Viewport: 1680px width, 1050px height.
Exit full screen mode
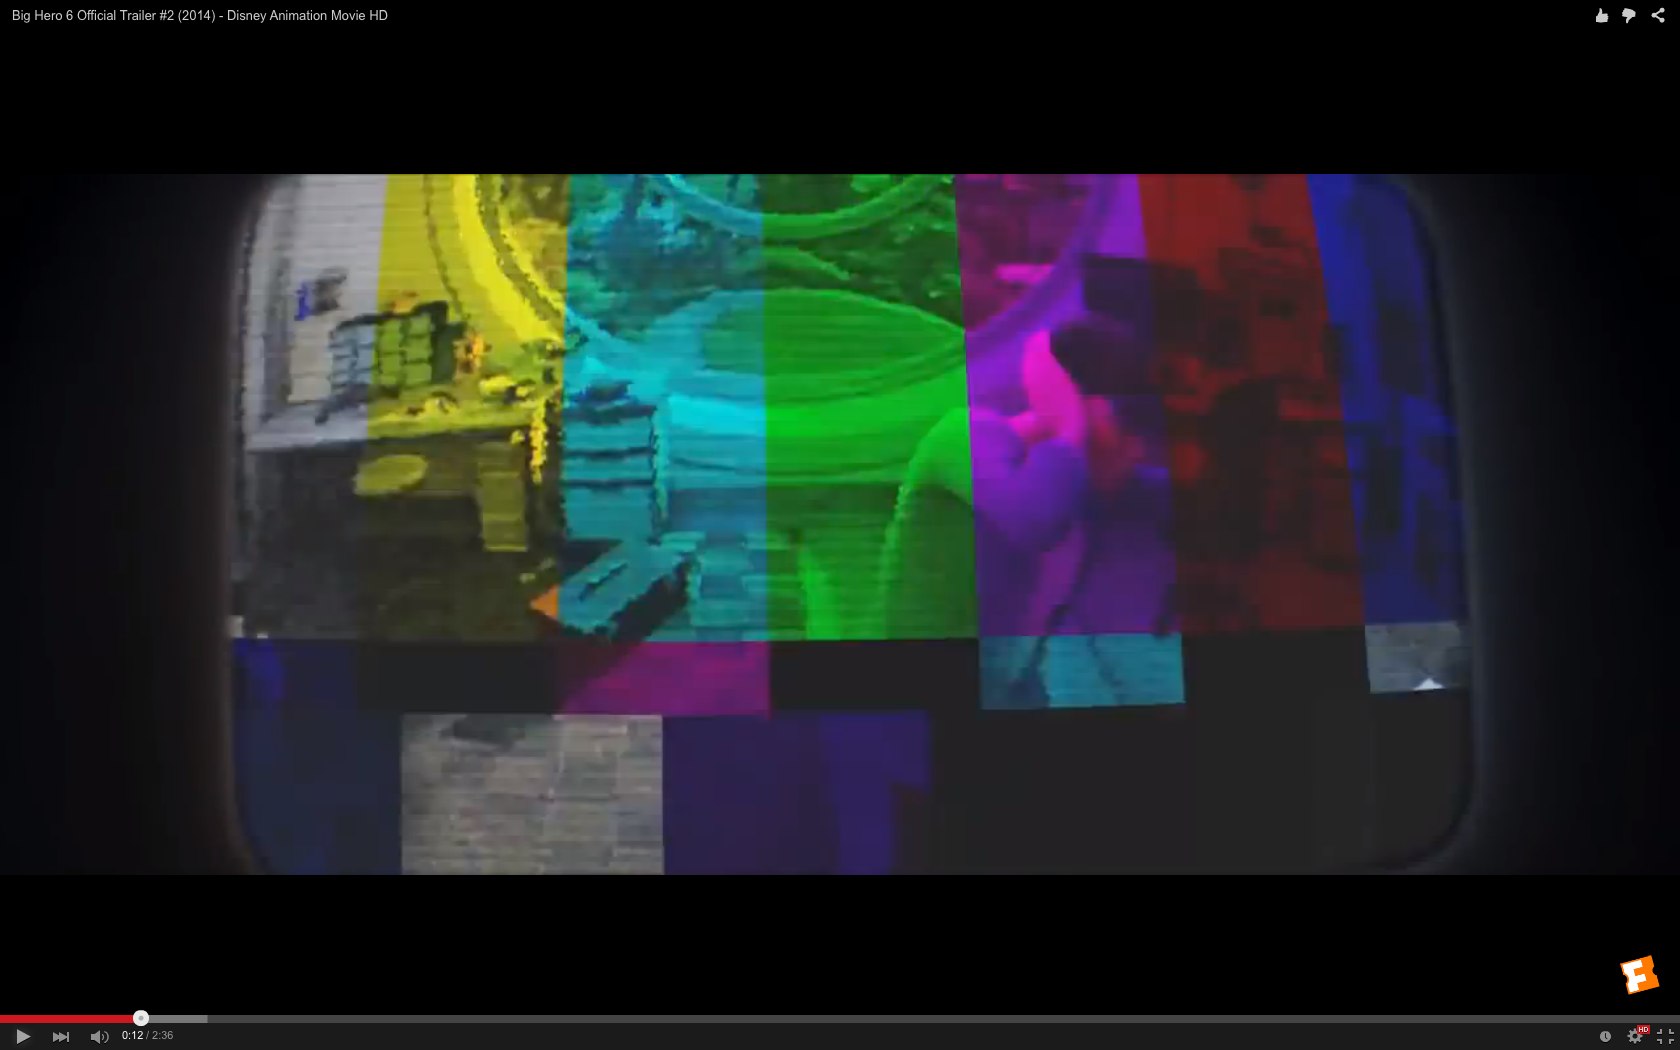[1665, 1036]
